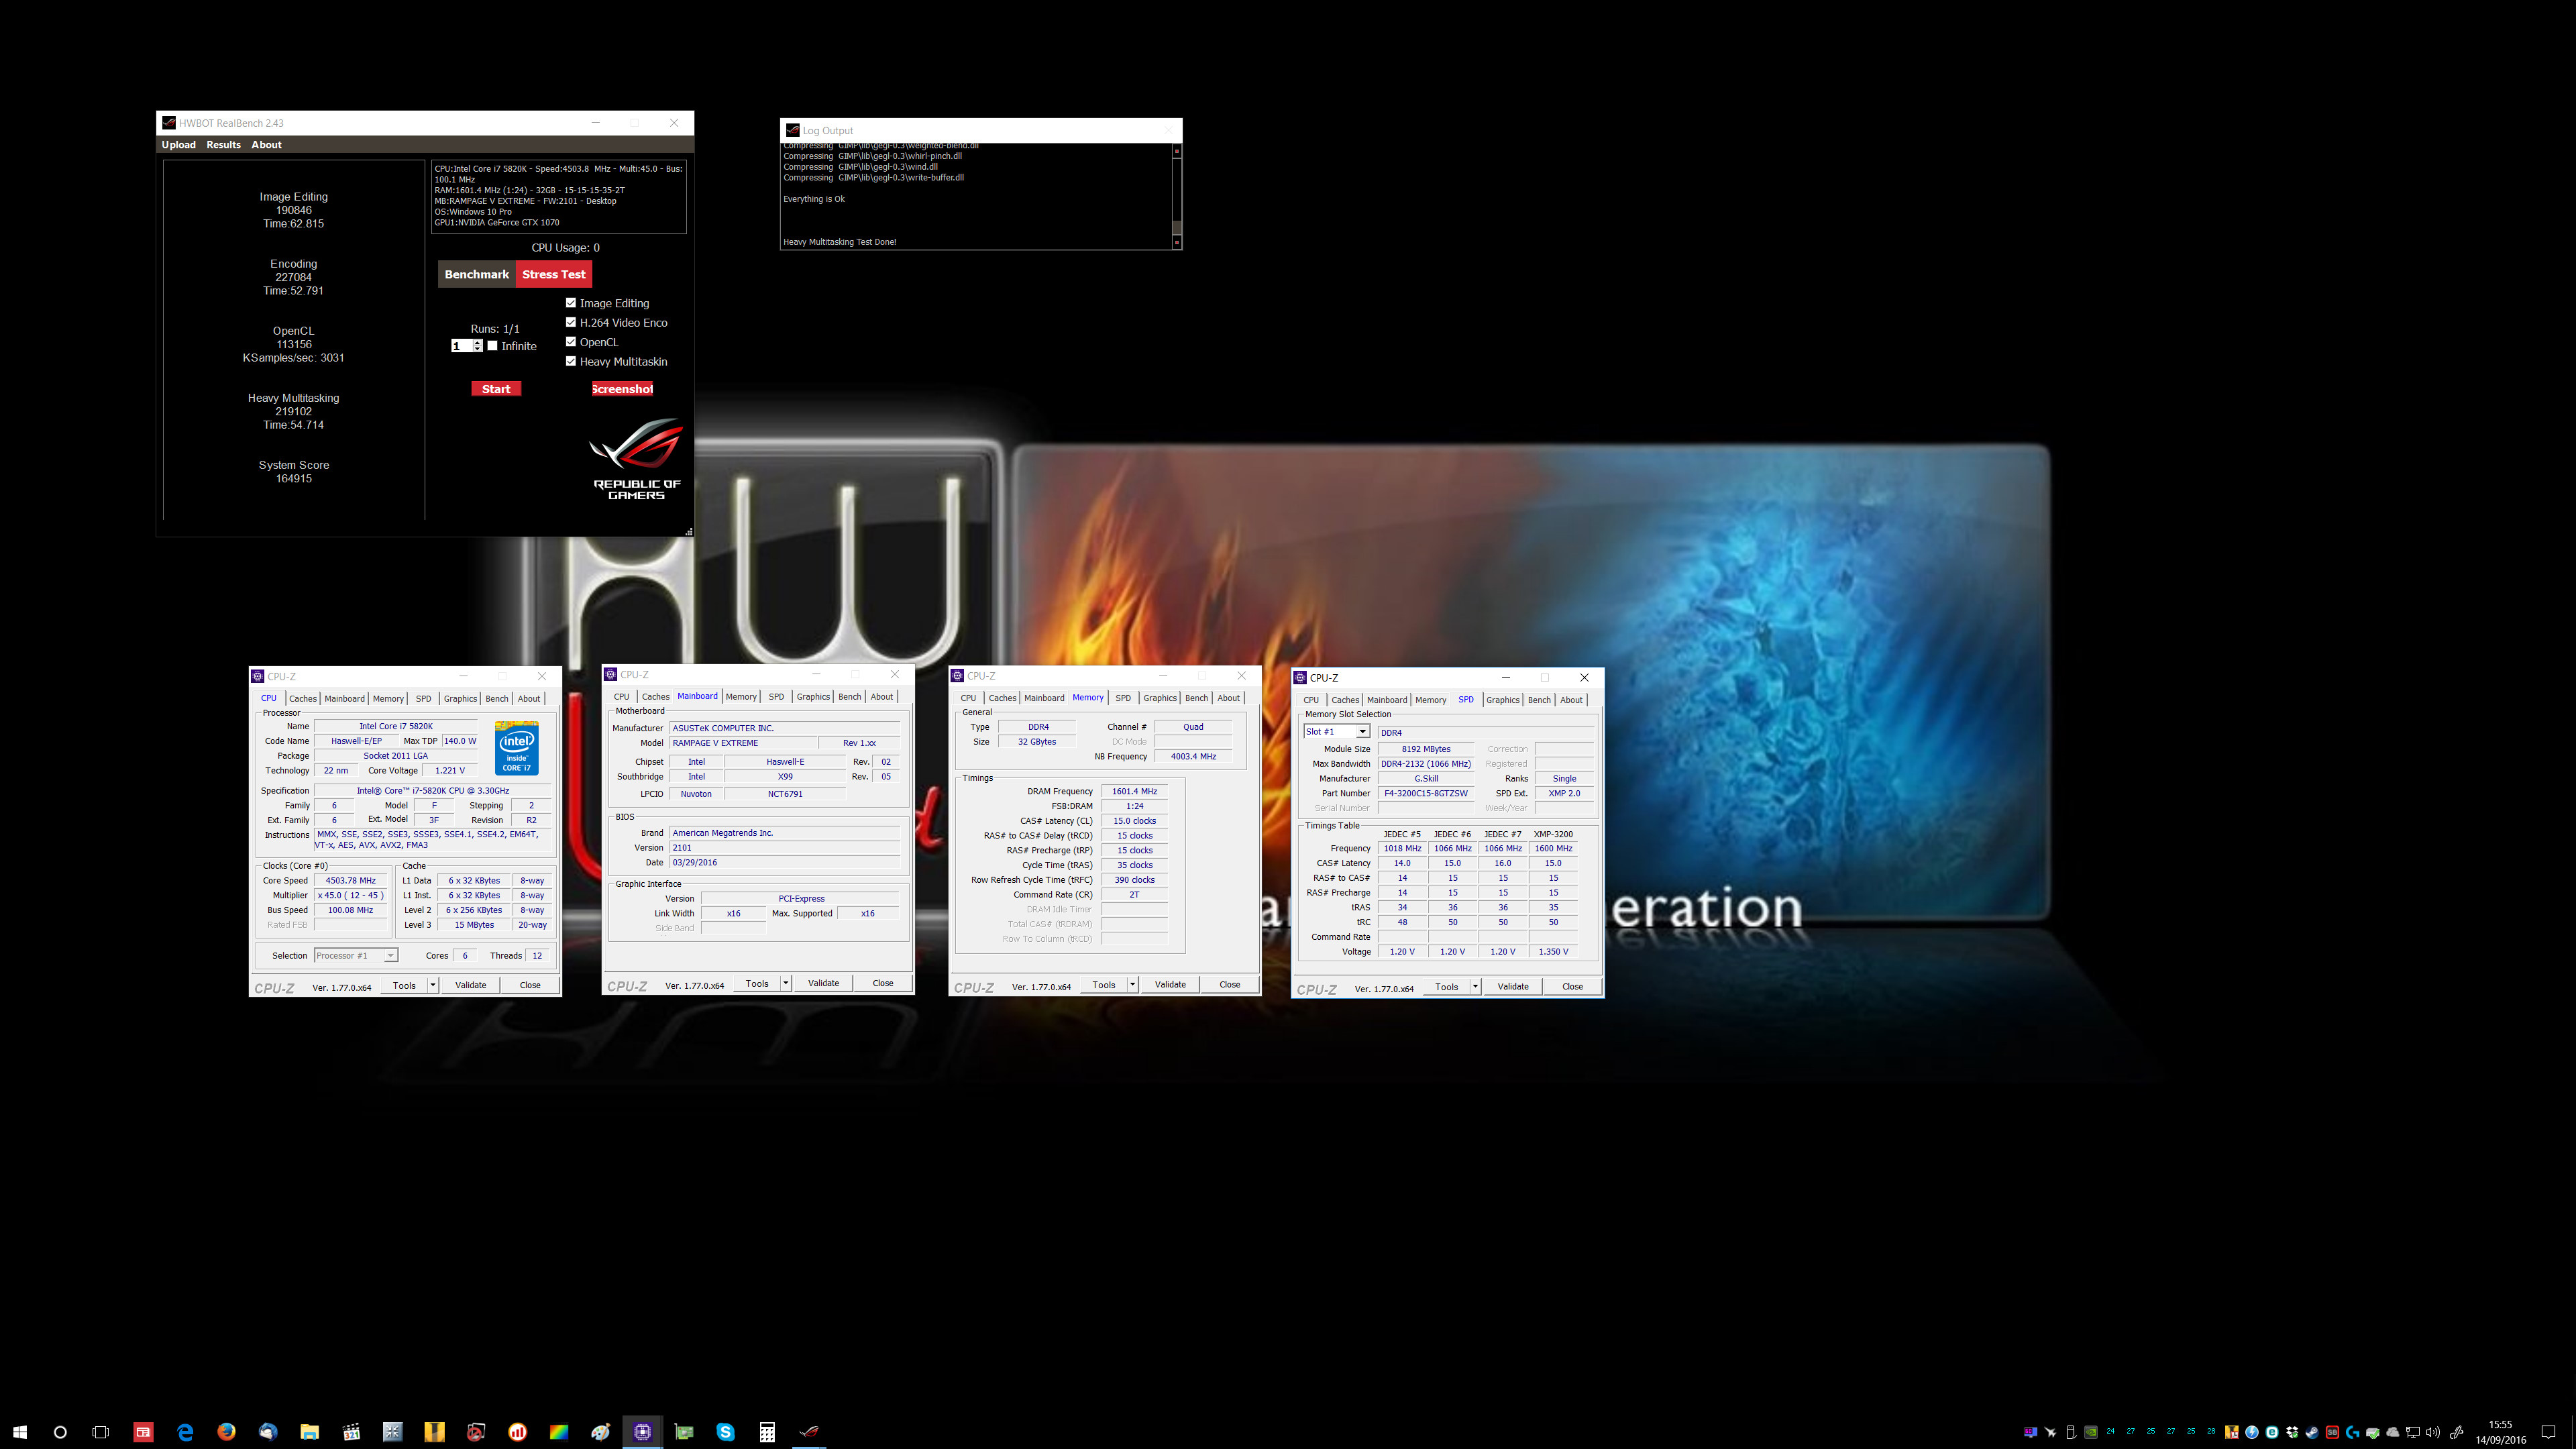Image resolution: width=2576 pixels, height=1449 pixels.
Task: Open Calculator from taskbar
Action: point(767,1432)
